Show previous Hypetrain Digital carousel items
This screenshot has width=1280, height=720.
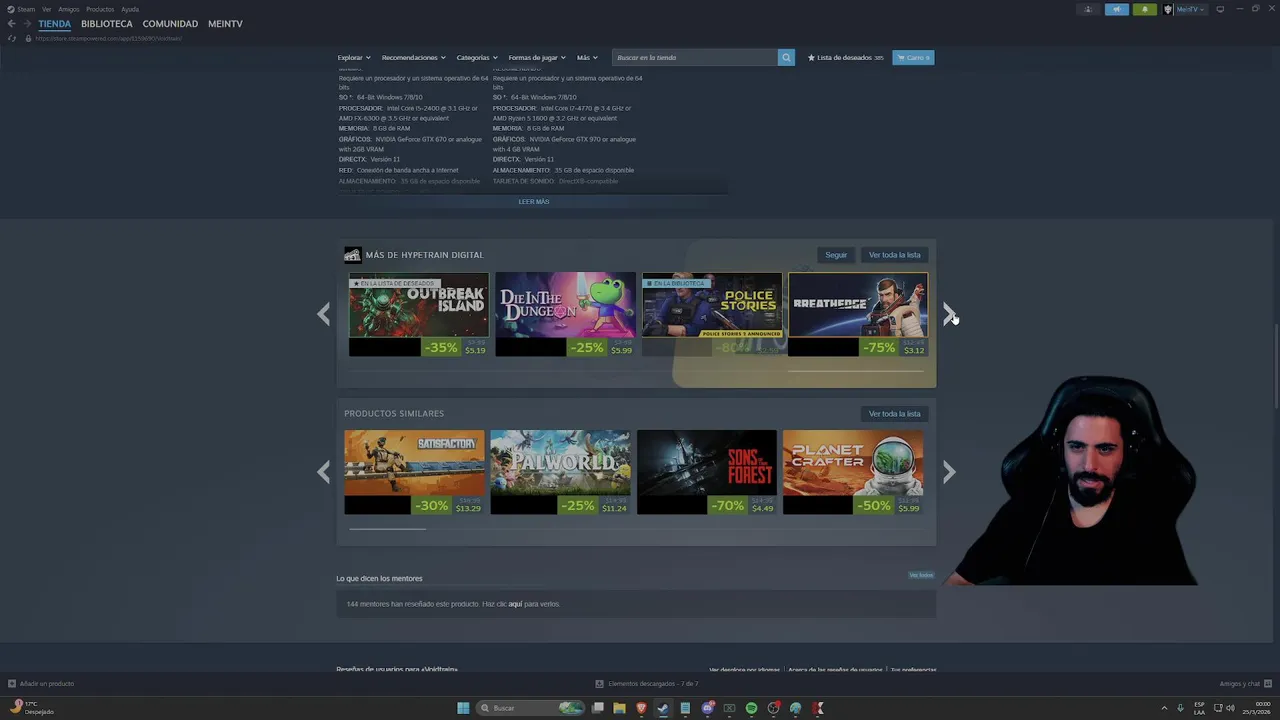323,314
